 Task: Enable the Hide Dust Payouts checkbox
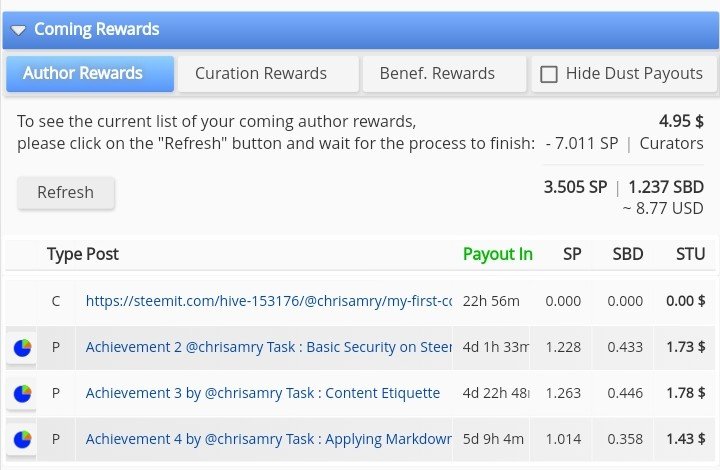tap(549, 74)
